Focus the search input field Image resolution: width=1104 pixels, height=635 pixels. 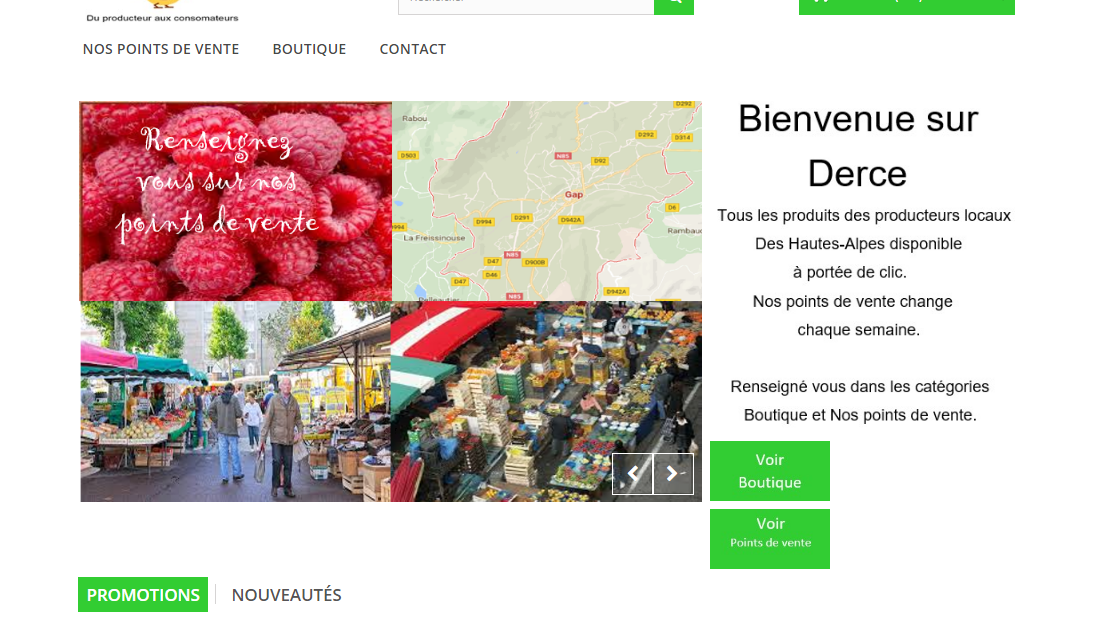(x=526, y=6)
